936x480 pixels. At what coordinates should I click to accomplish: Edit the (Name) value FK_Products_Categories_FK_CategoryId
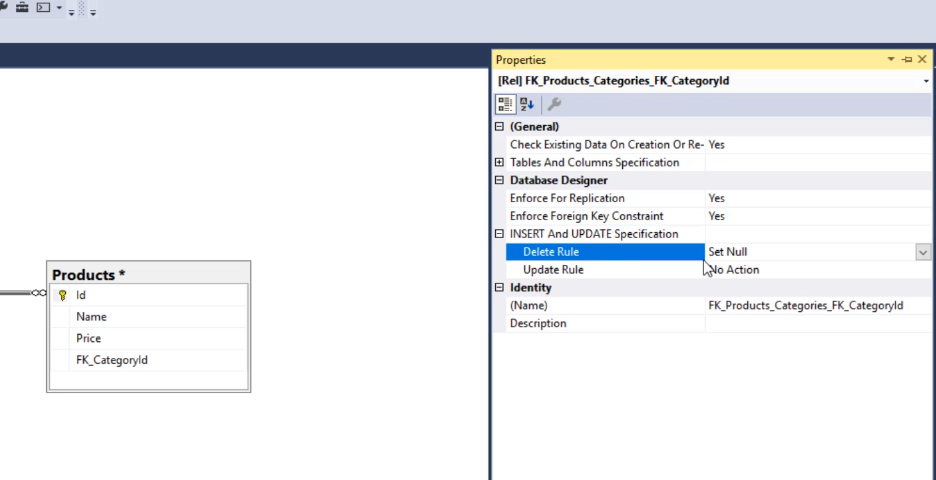tap(805, 306)
